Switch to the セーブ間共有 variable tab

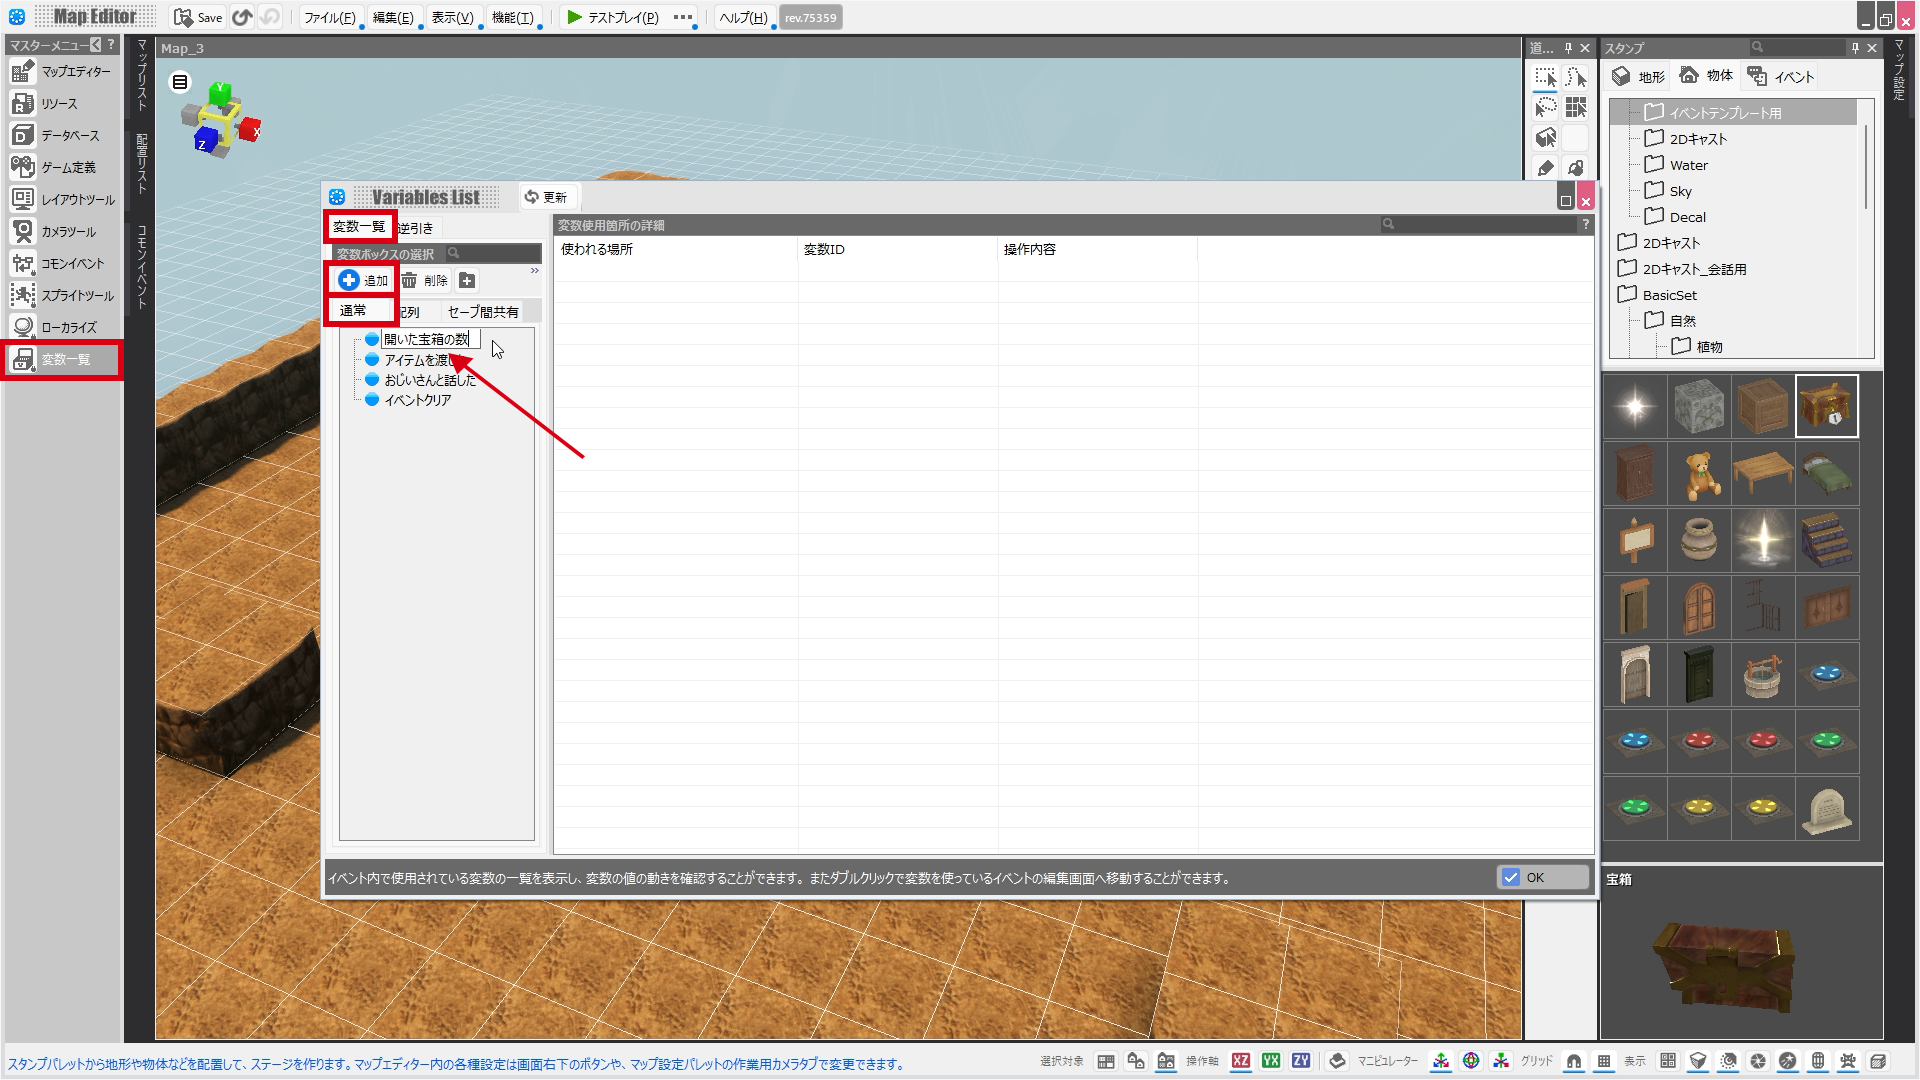coord(483,312)
